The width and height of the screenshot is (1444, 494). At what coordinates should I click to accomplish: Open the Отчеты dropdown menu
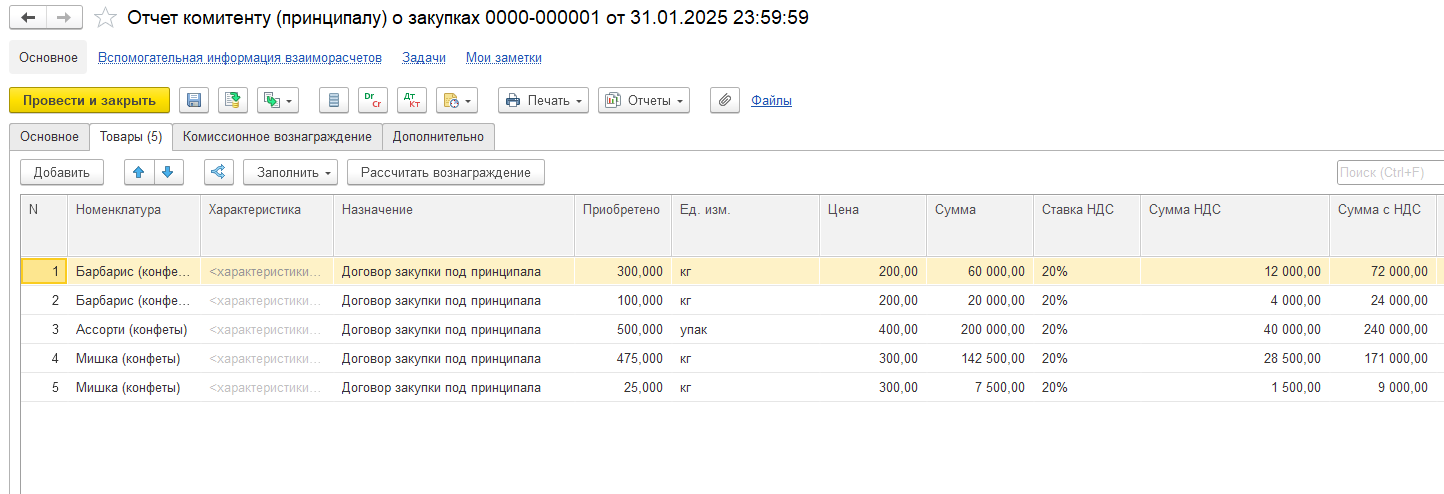tap(643, 100)
